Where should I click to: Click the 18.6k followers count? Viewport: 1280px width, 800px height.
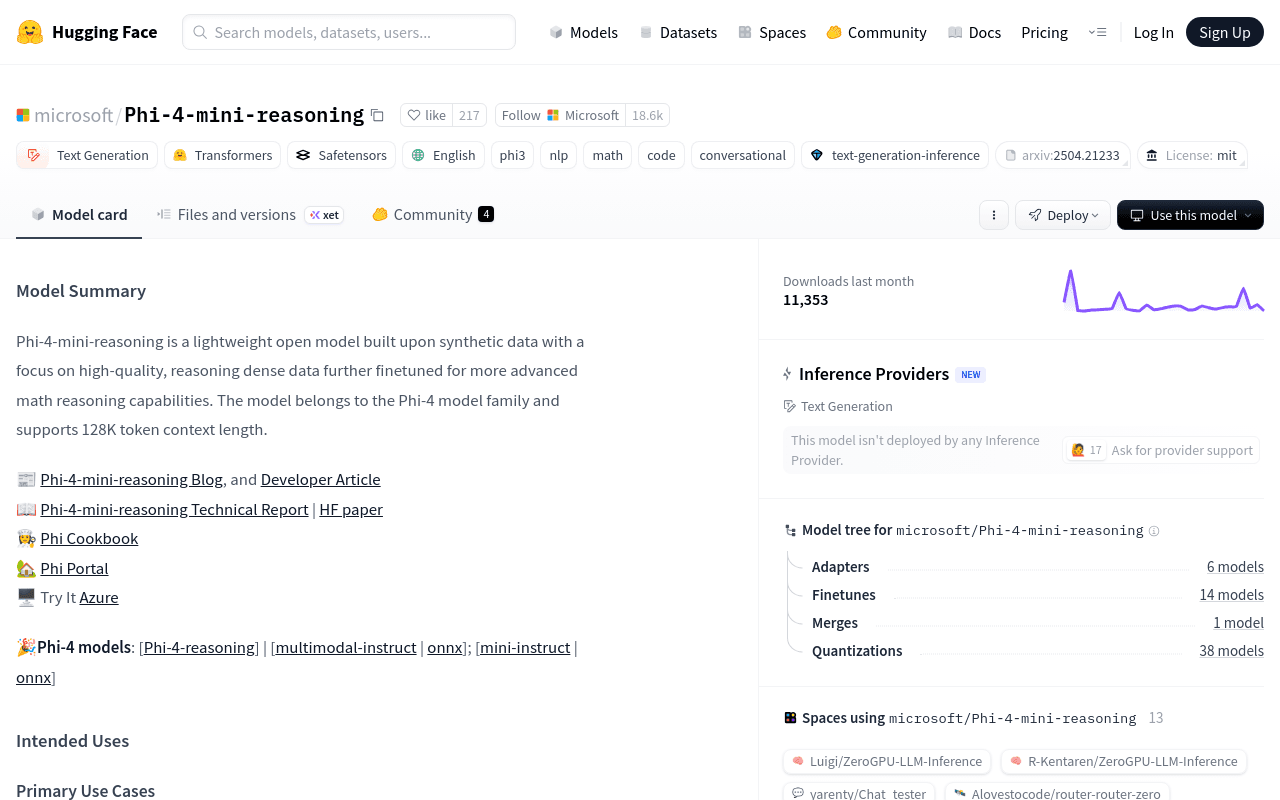pos(647,115)
